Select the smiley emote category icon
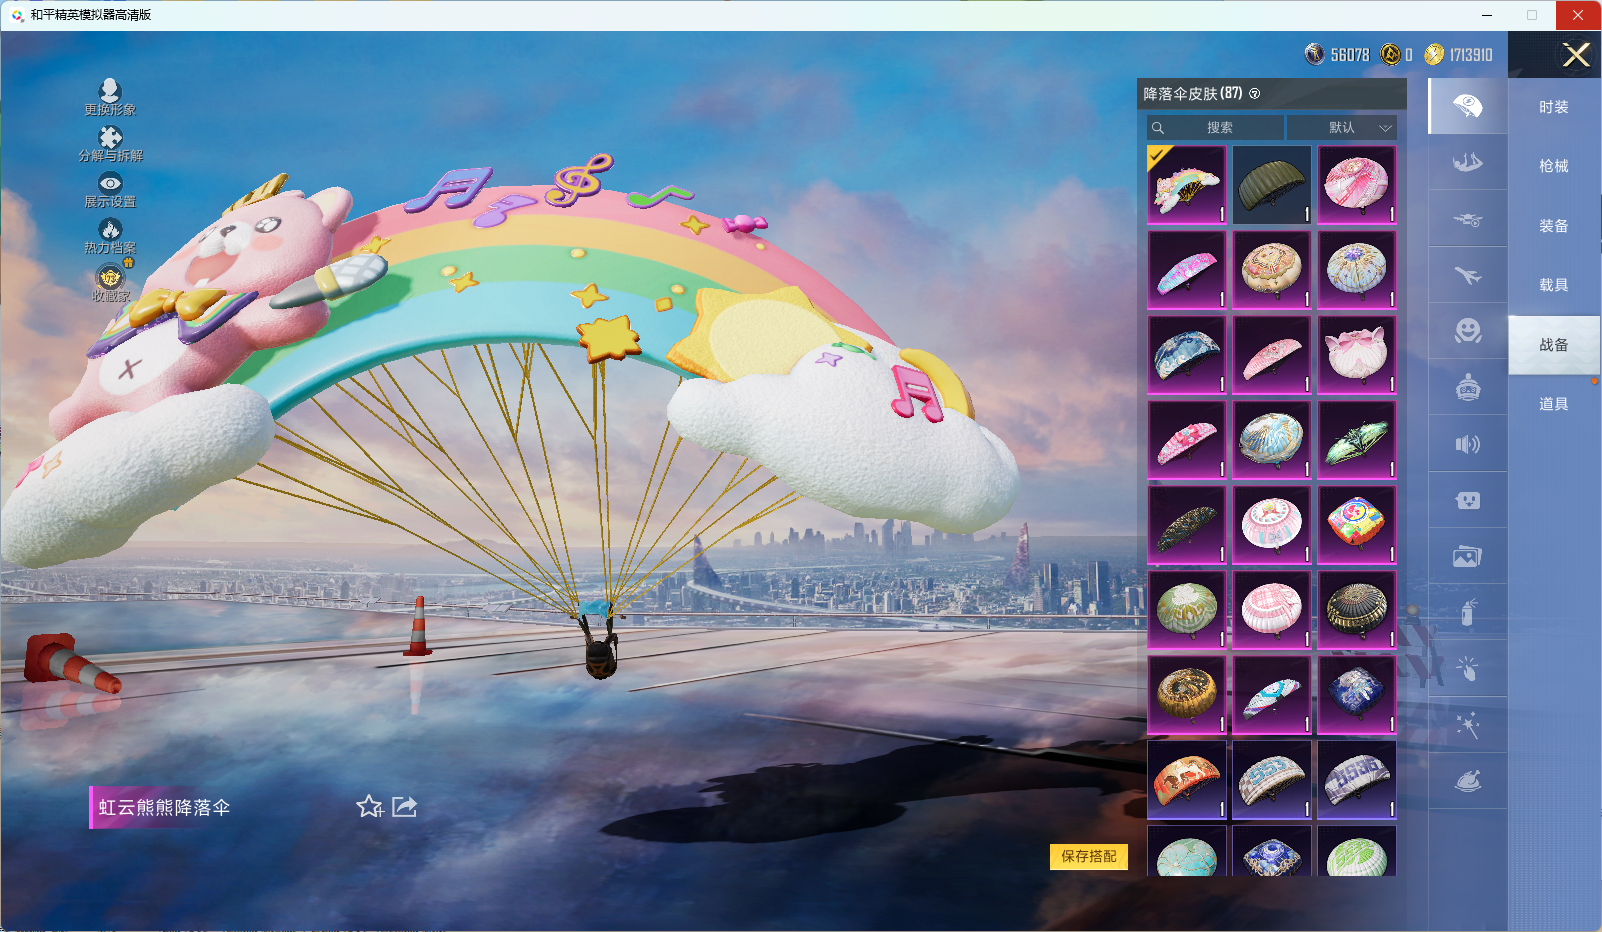 [1467, 331]
